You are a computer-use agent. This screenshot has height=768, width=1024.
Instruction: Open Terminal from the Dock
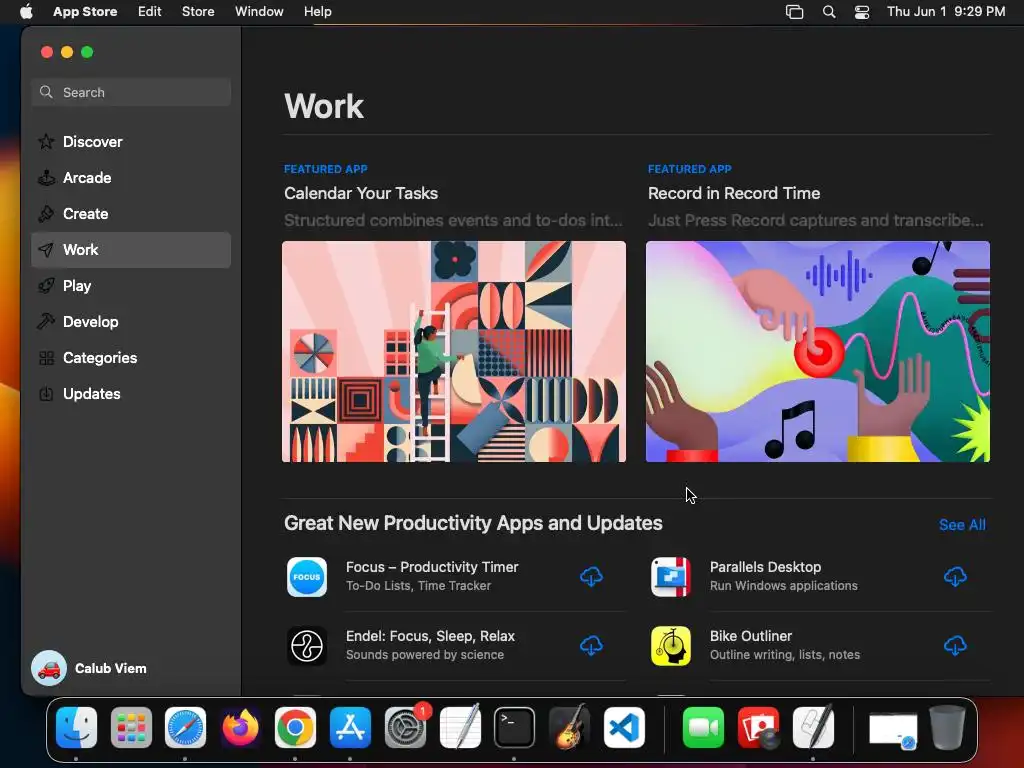point(514,727)
